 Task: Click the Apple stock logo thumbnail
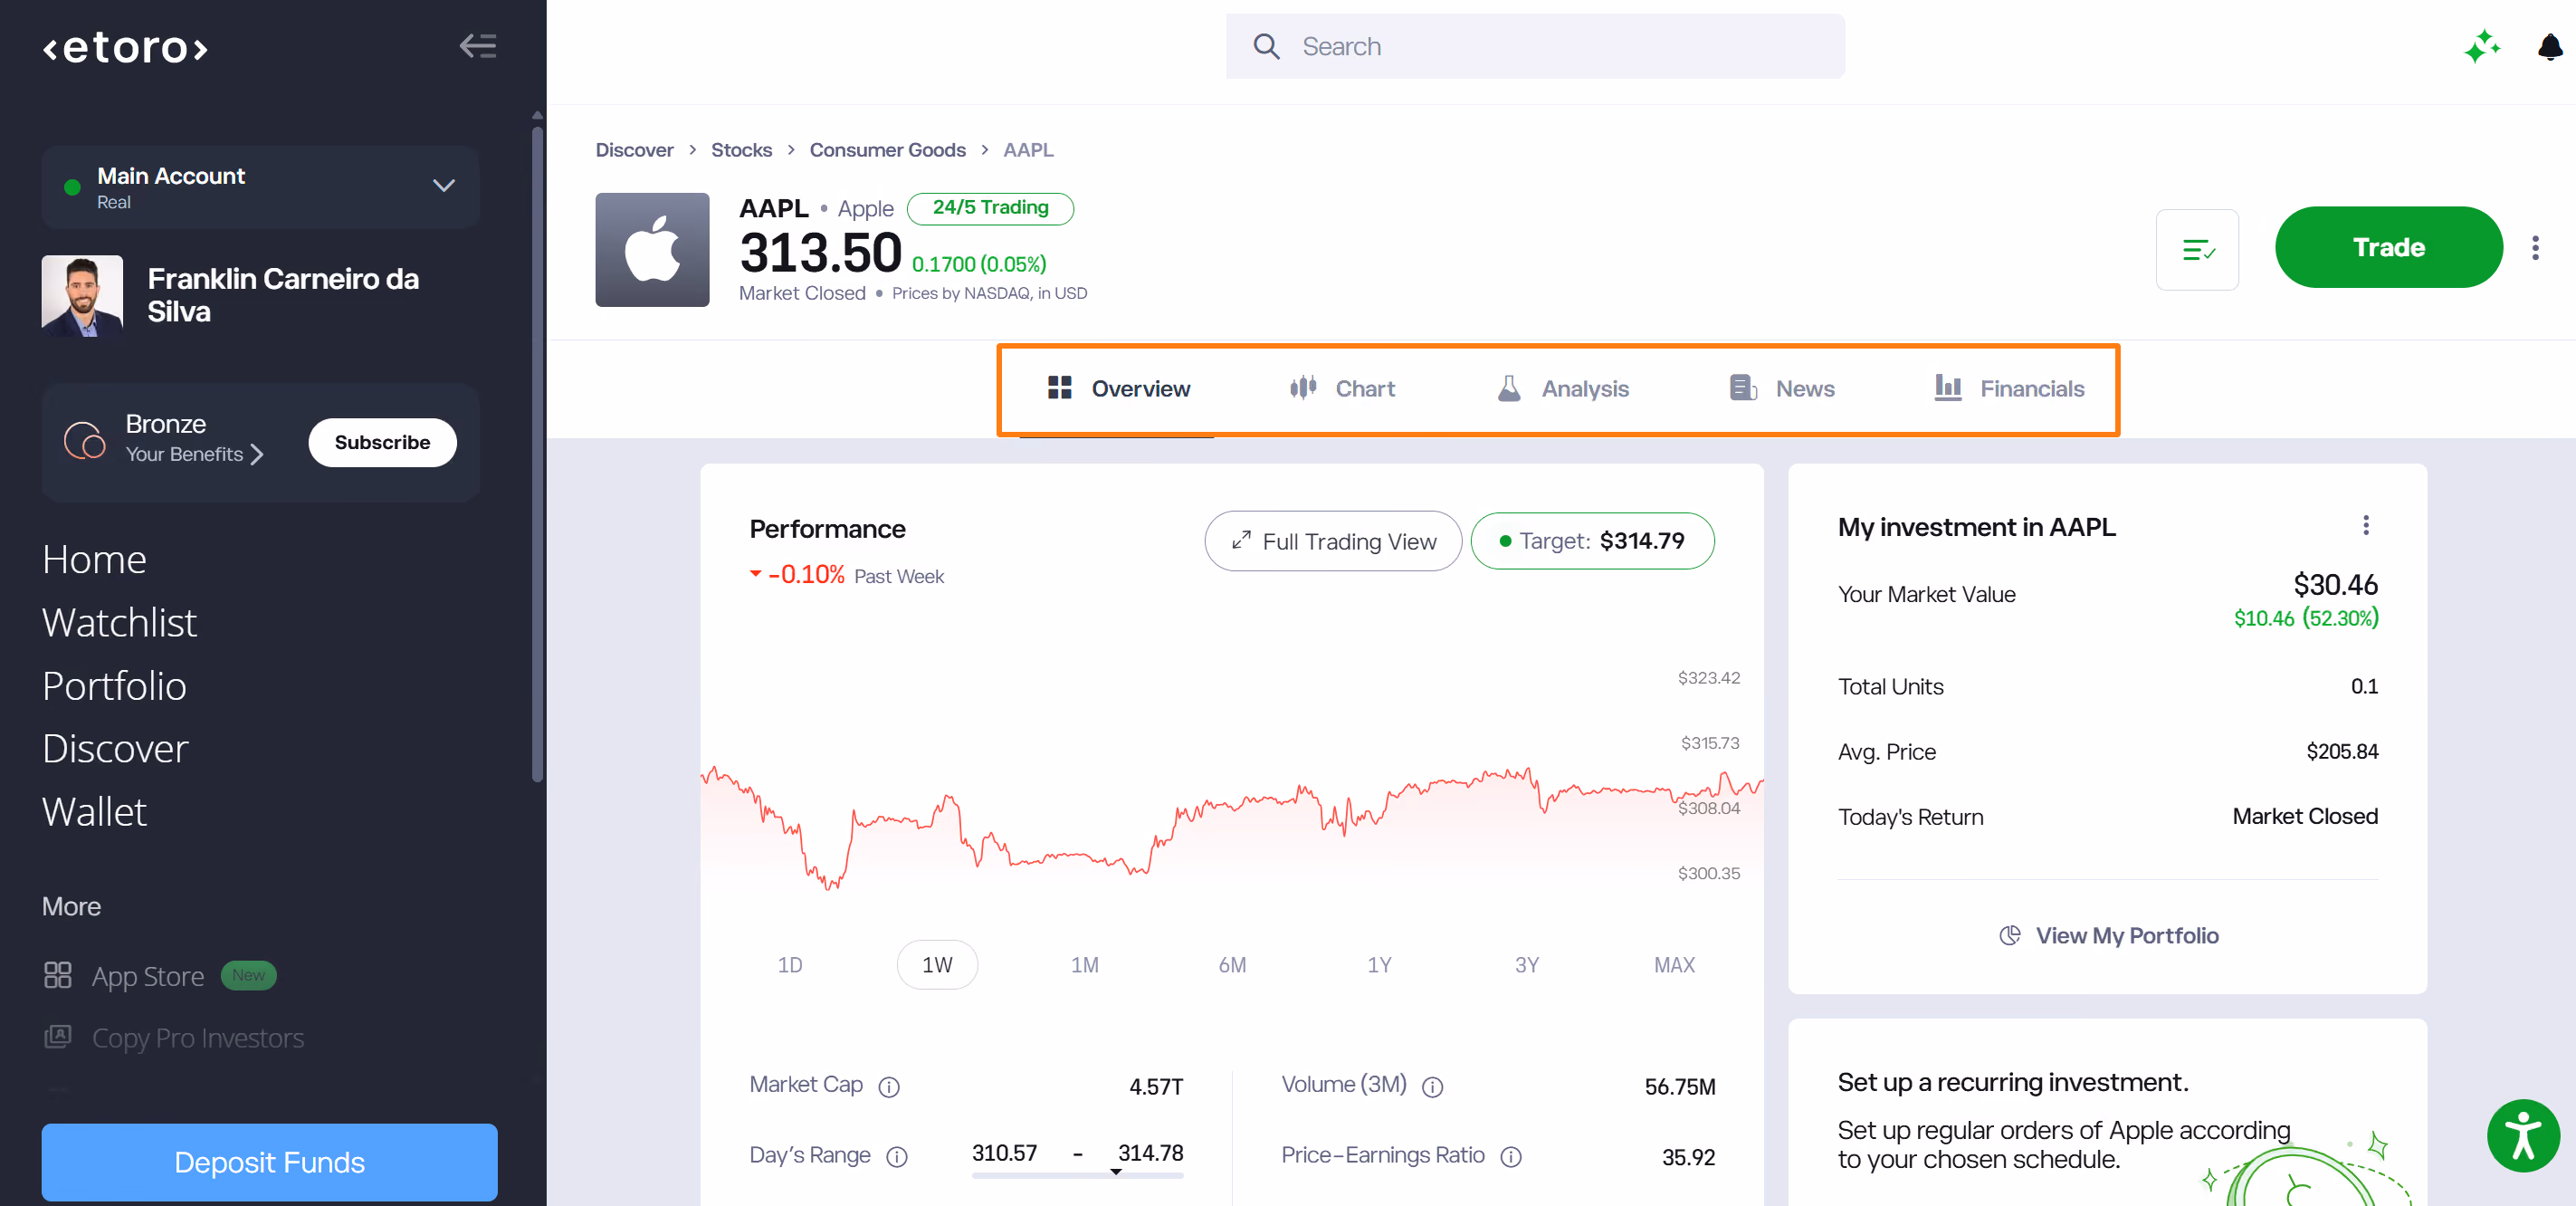pyautogui.click(x=652, y=249)
